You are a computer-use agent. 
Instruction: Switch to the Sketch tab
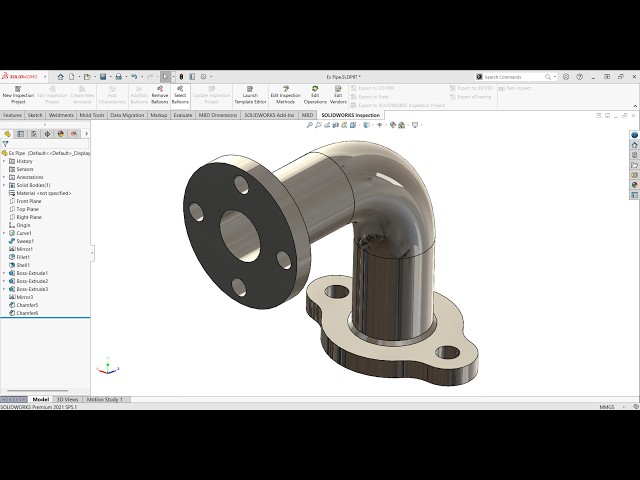pyautogui.click(x=35, y=115)
